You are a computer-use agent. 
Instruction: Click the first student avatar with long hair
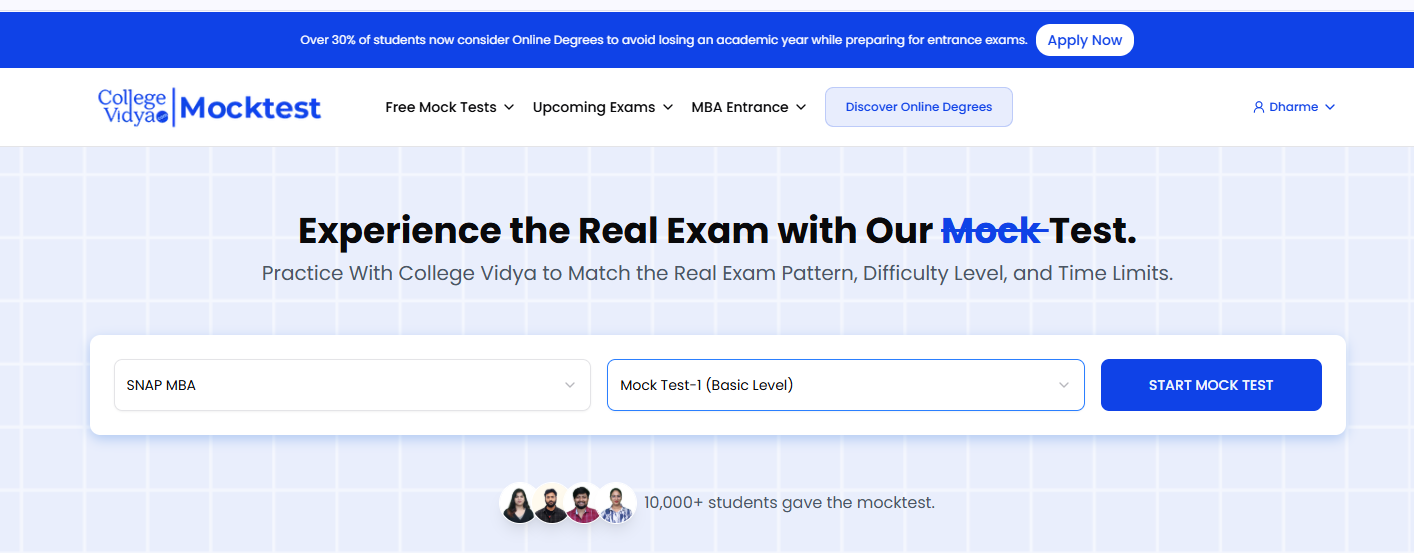(519, 503)
